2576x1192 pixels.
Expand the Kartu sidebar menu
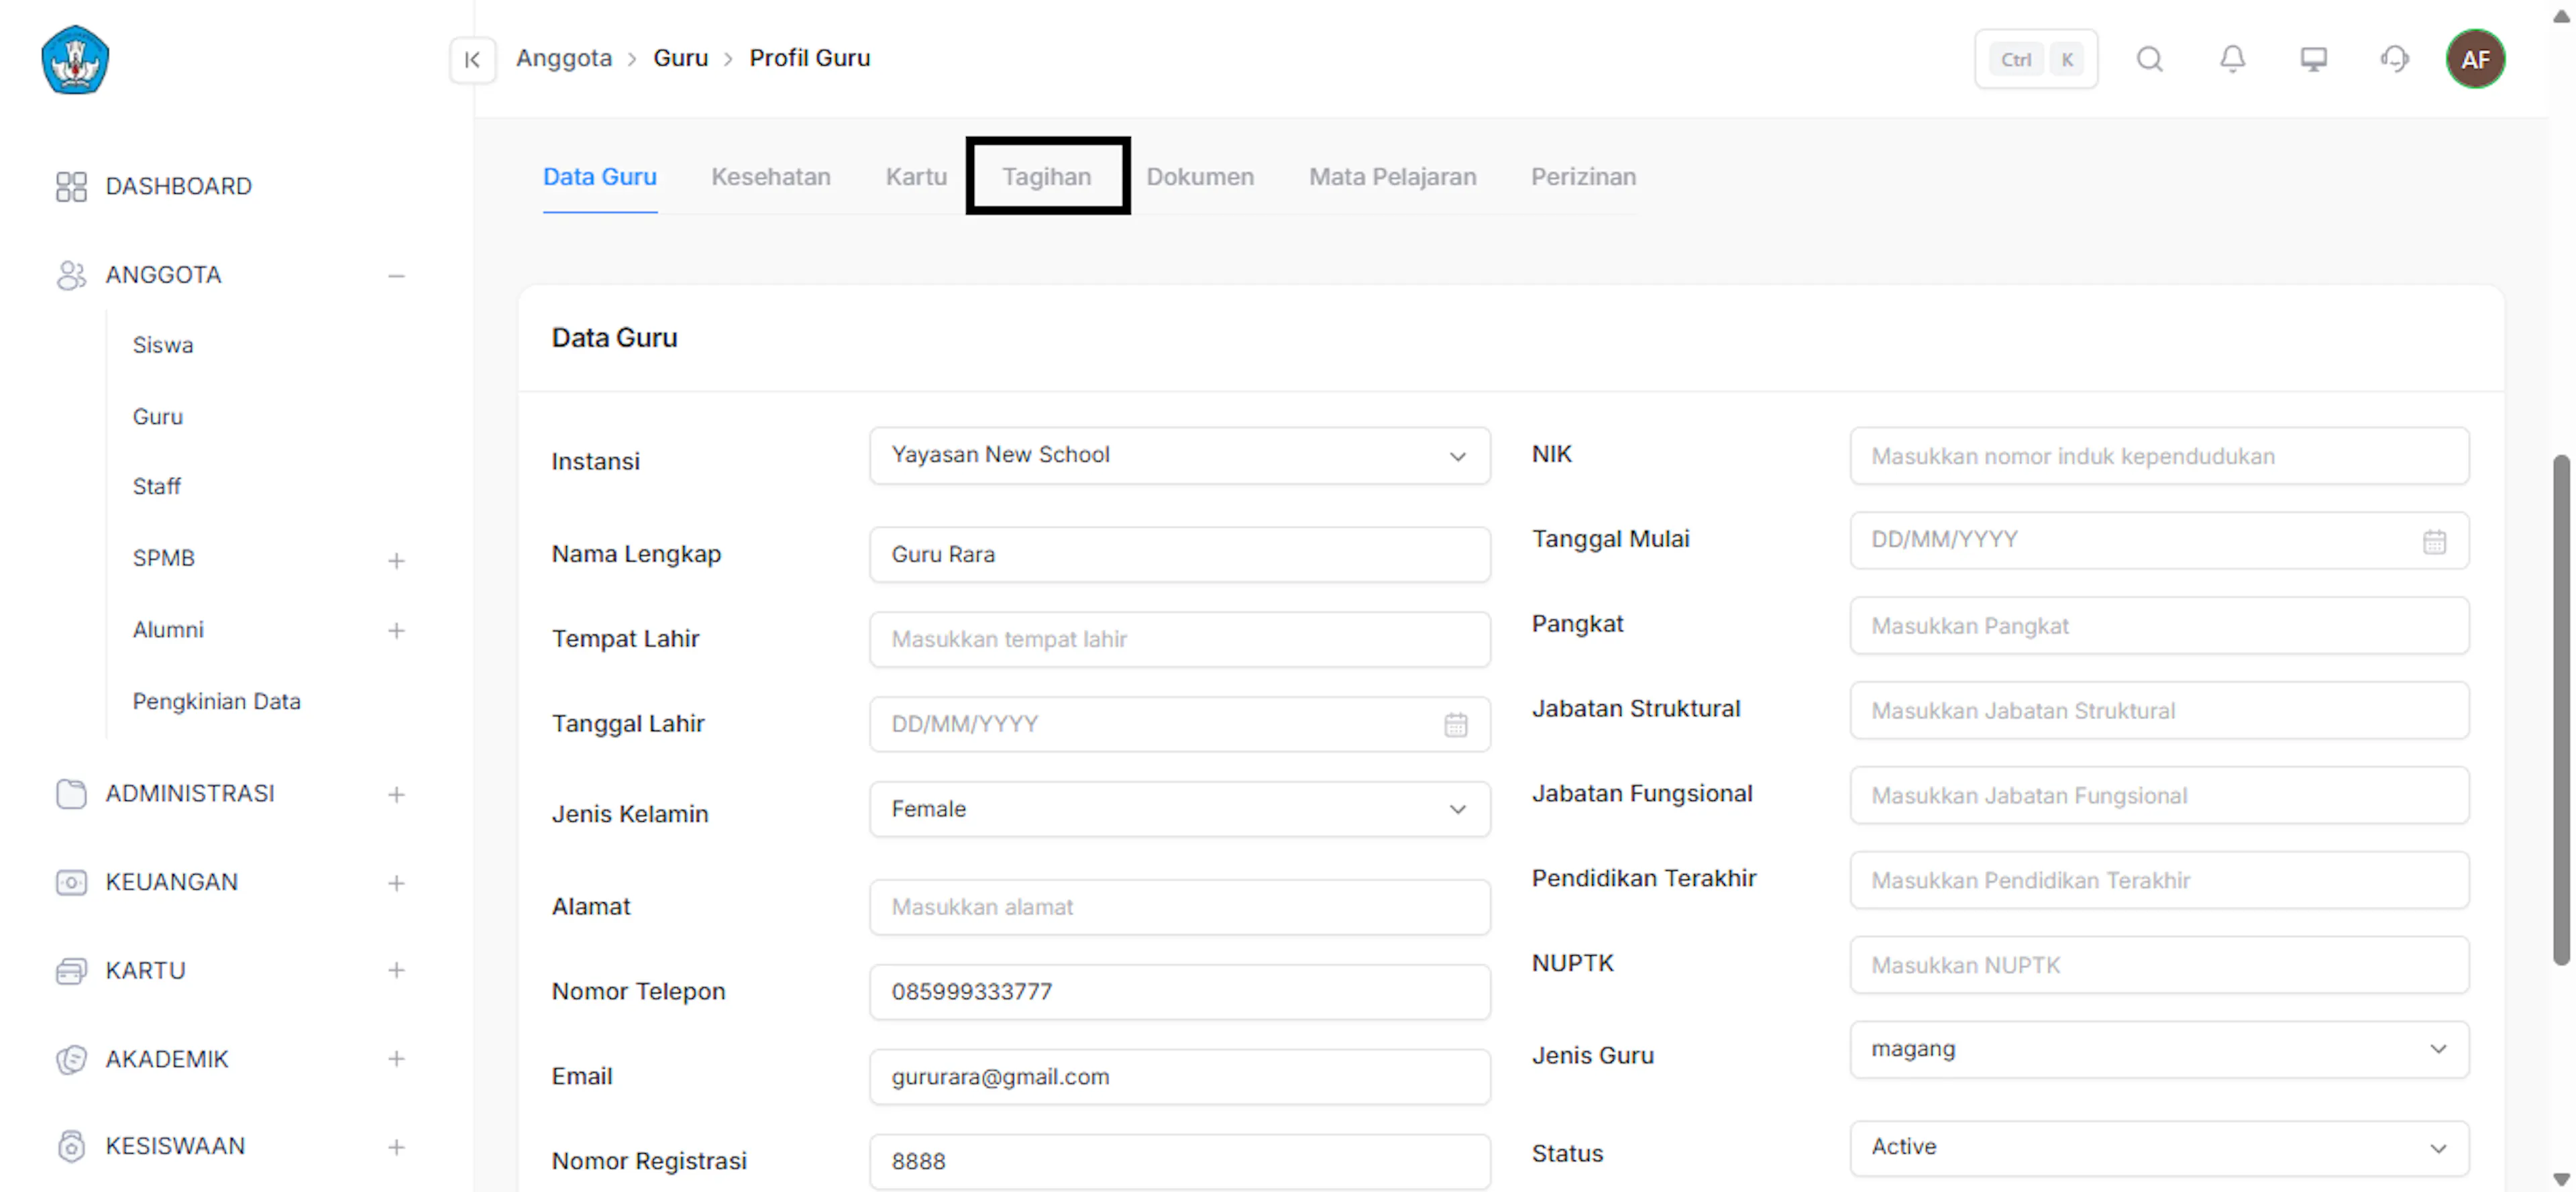tap(396, 970)
